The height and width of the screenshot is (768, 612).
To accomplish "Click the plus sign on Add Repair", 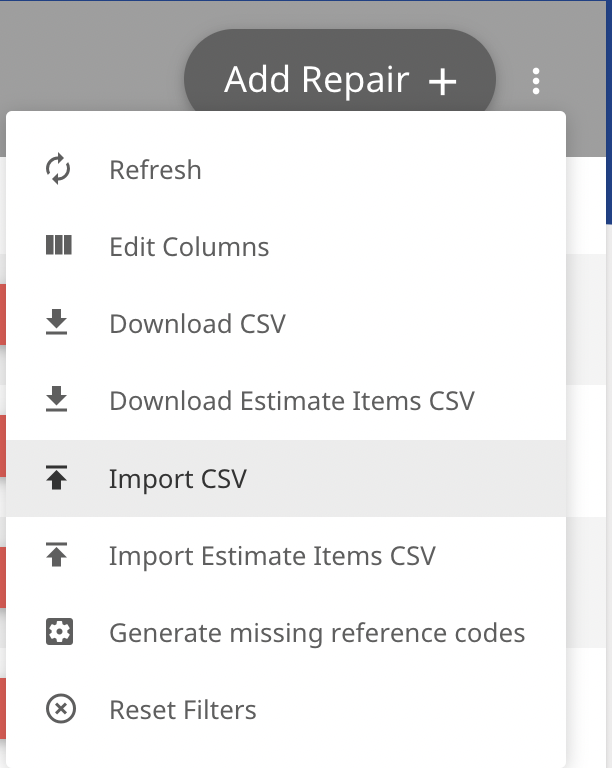I will coord(443,81).
